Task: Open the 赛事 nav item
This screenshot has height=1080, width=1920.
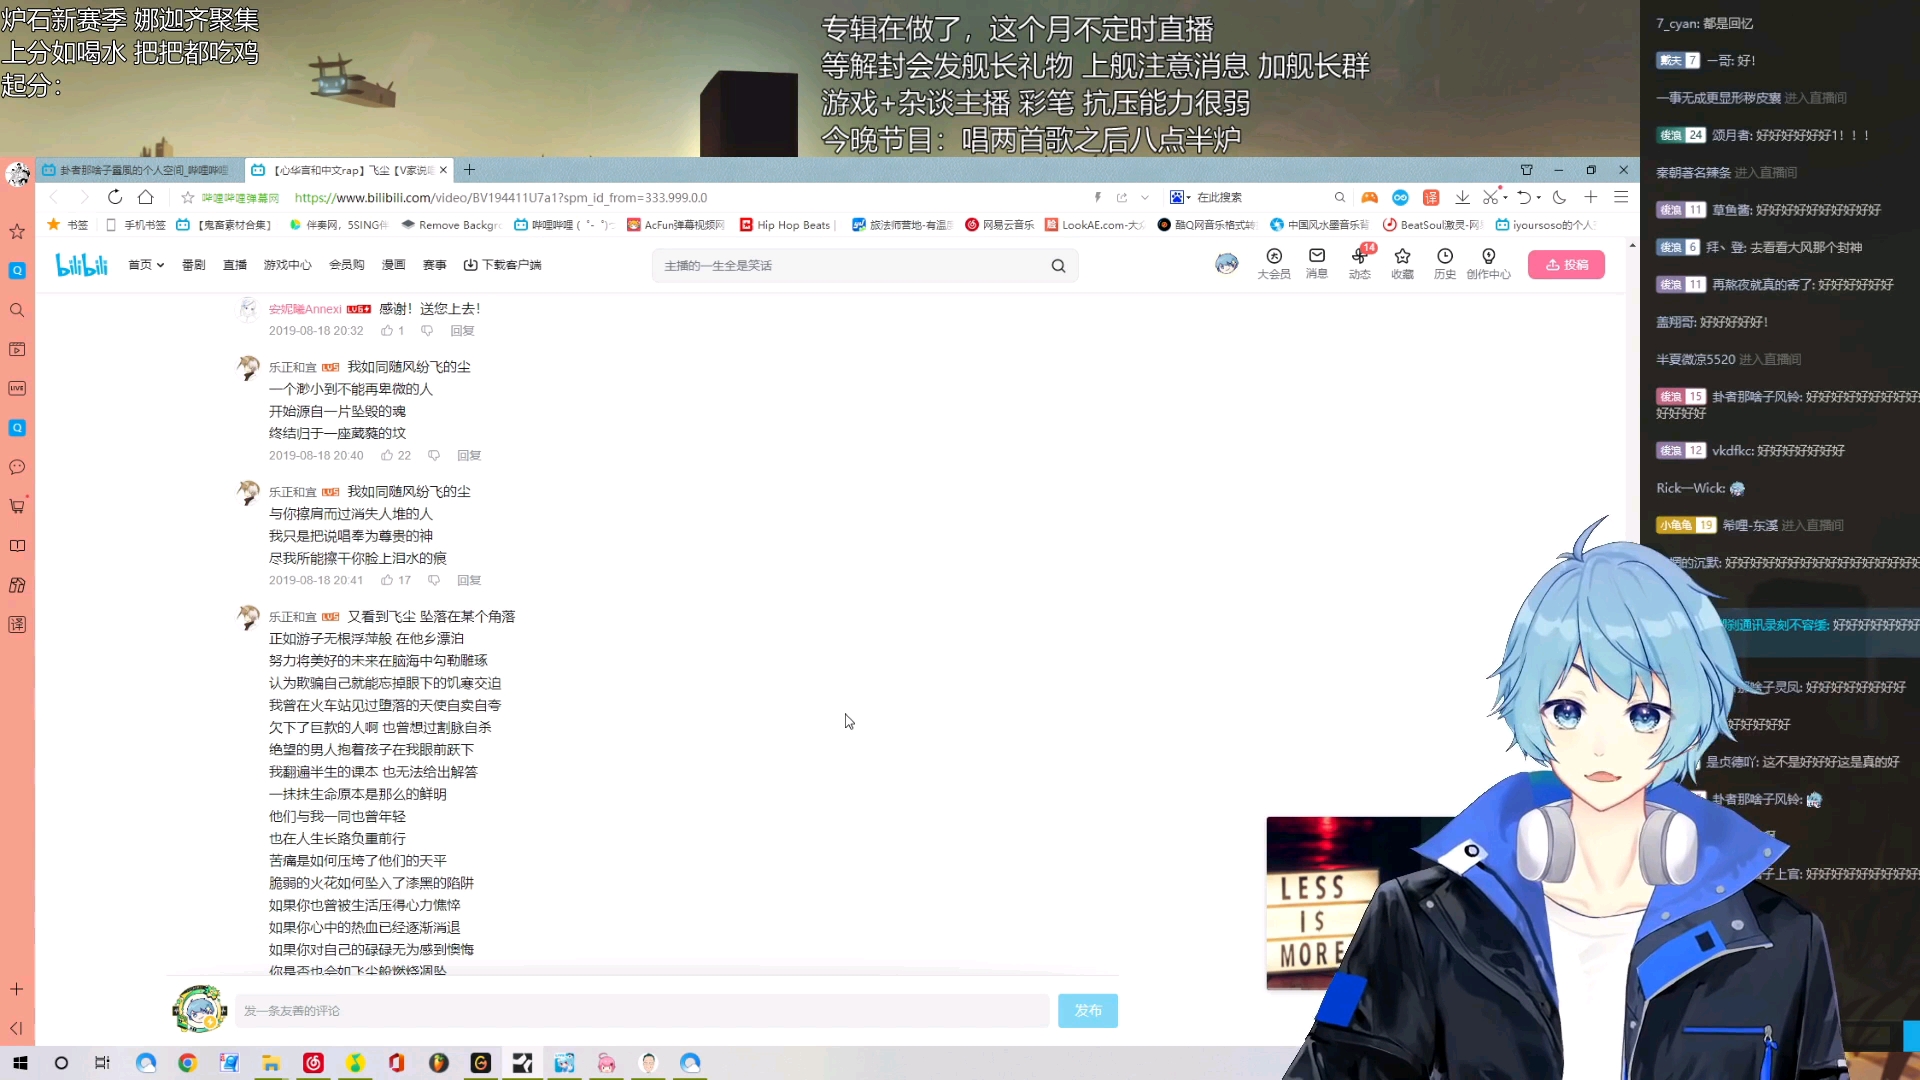Action: tap(435, 265)
